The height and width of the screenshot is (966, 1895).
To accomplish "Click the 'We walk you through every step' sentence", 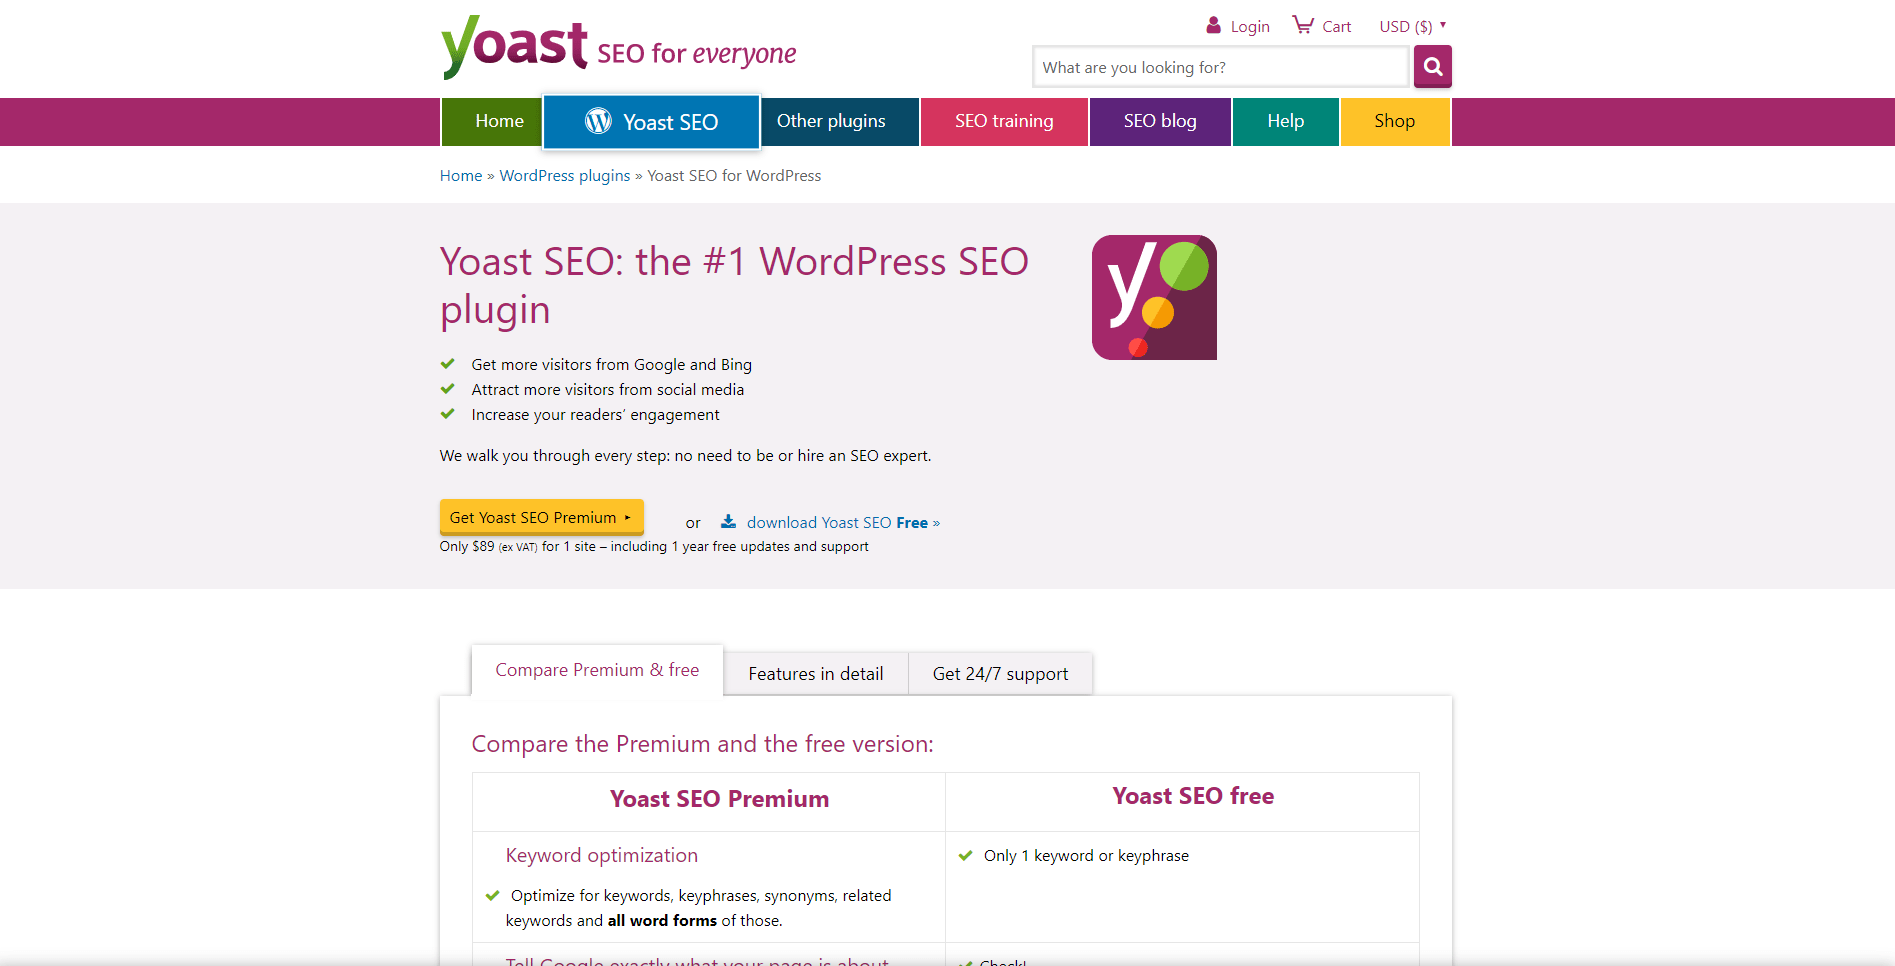I will click(685, 456).
